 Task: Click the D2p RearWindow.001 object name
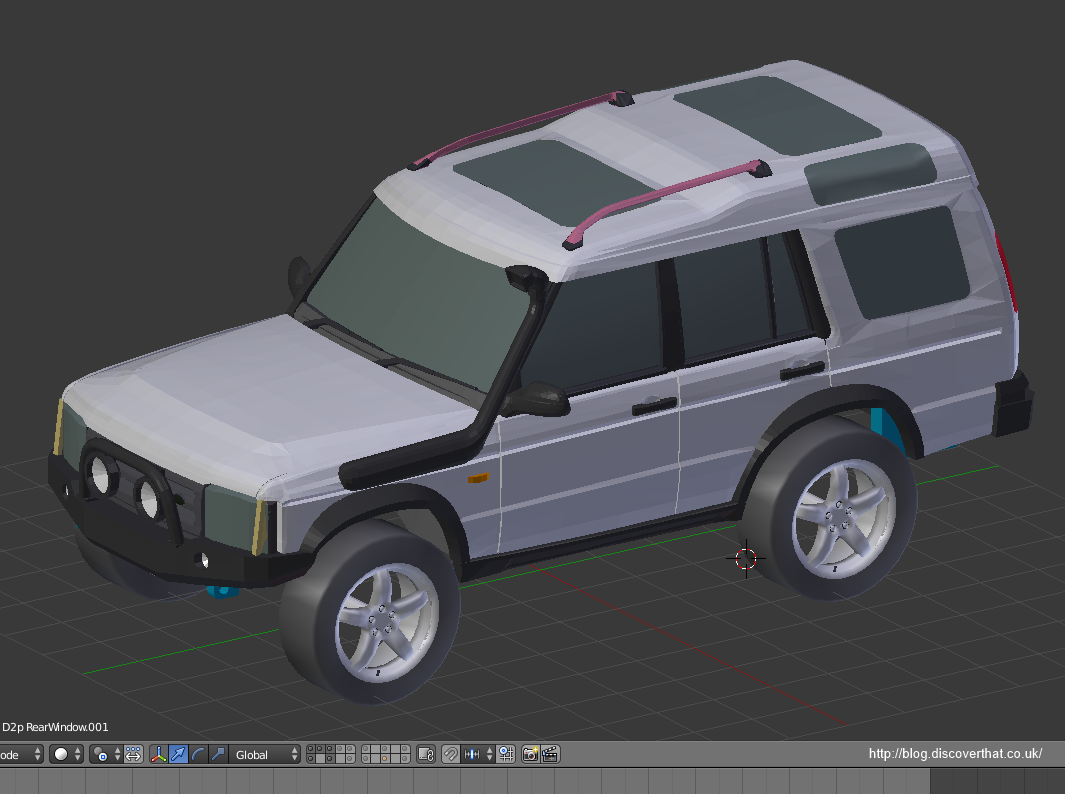(x=55, y=727)
